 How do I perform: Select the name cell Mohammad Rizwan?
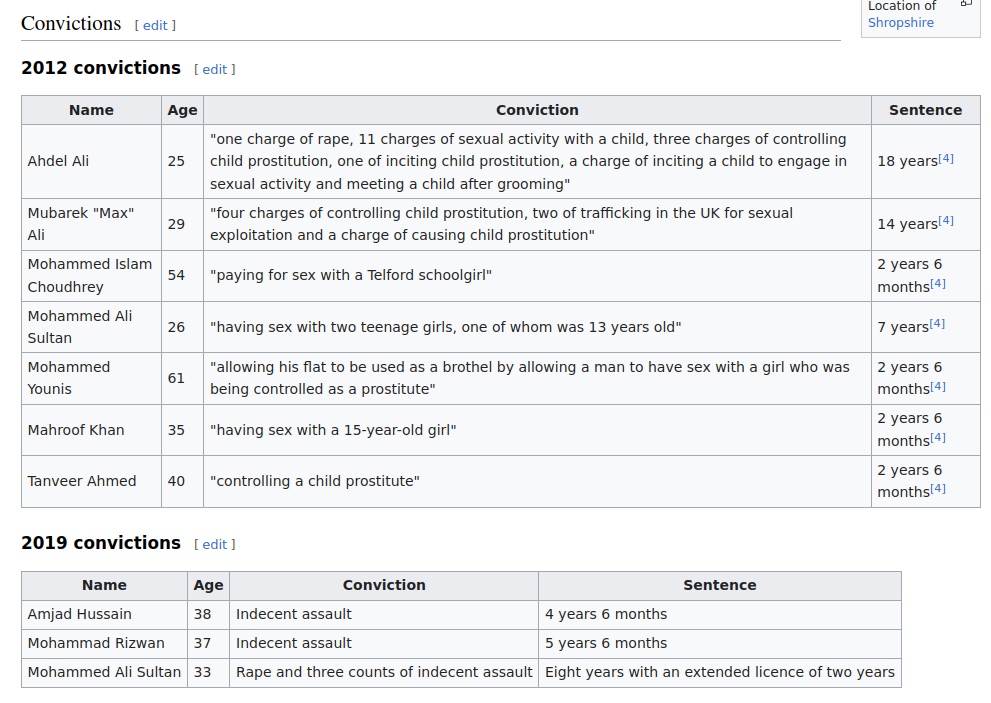(104, 644)
